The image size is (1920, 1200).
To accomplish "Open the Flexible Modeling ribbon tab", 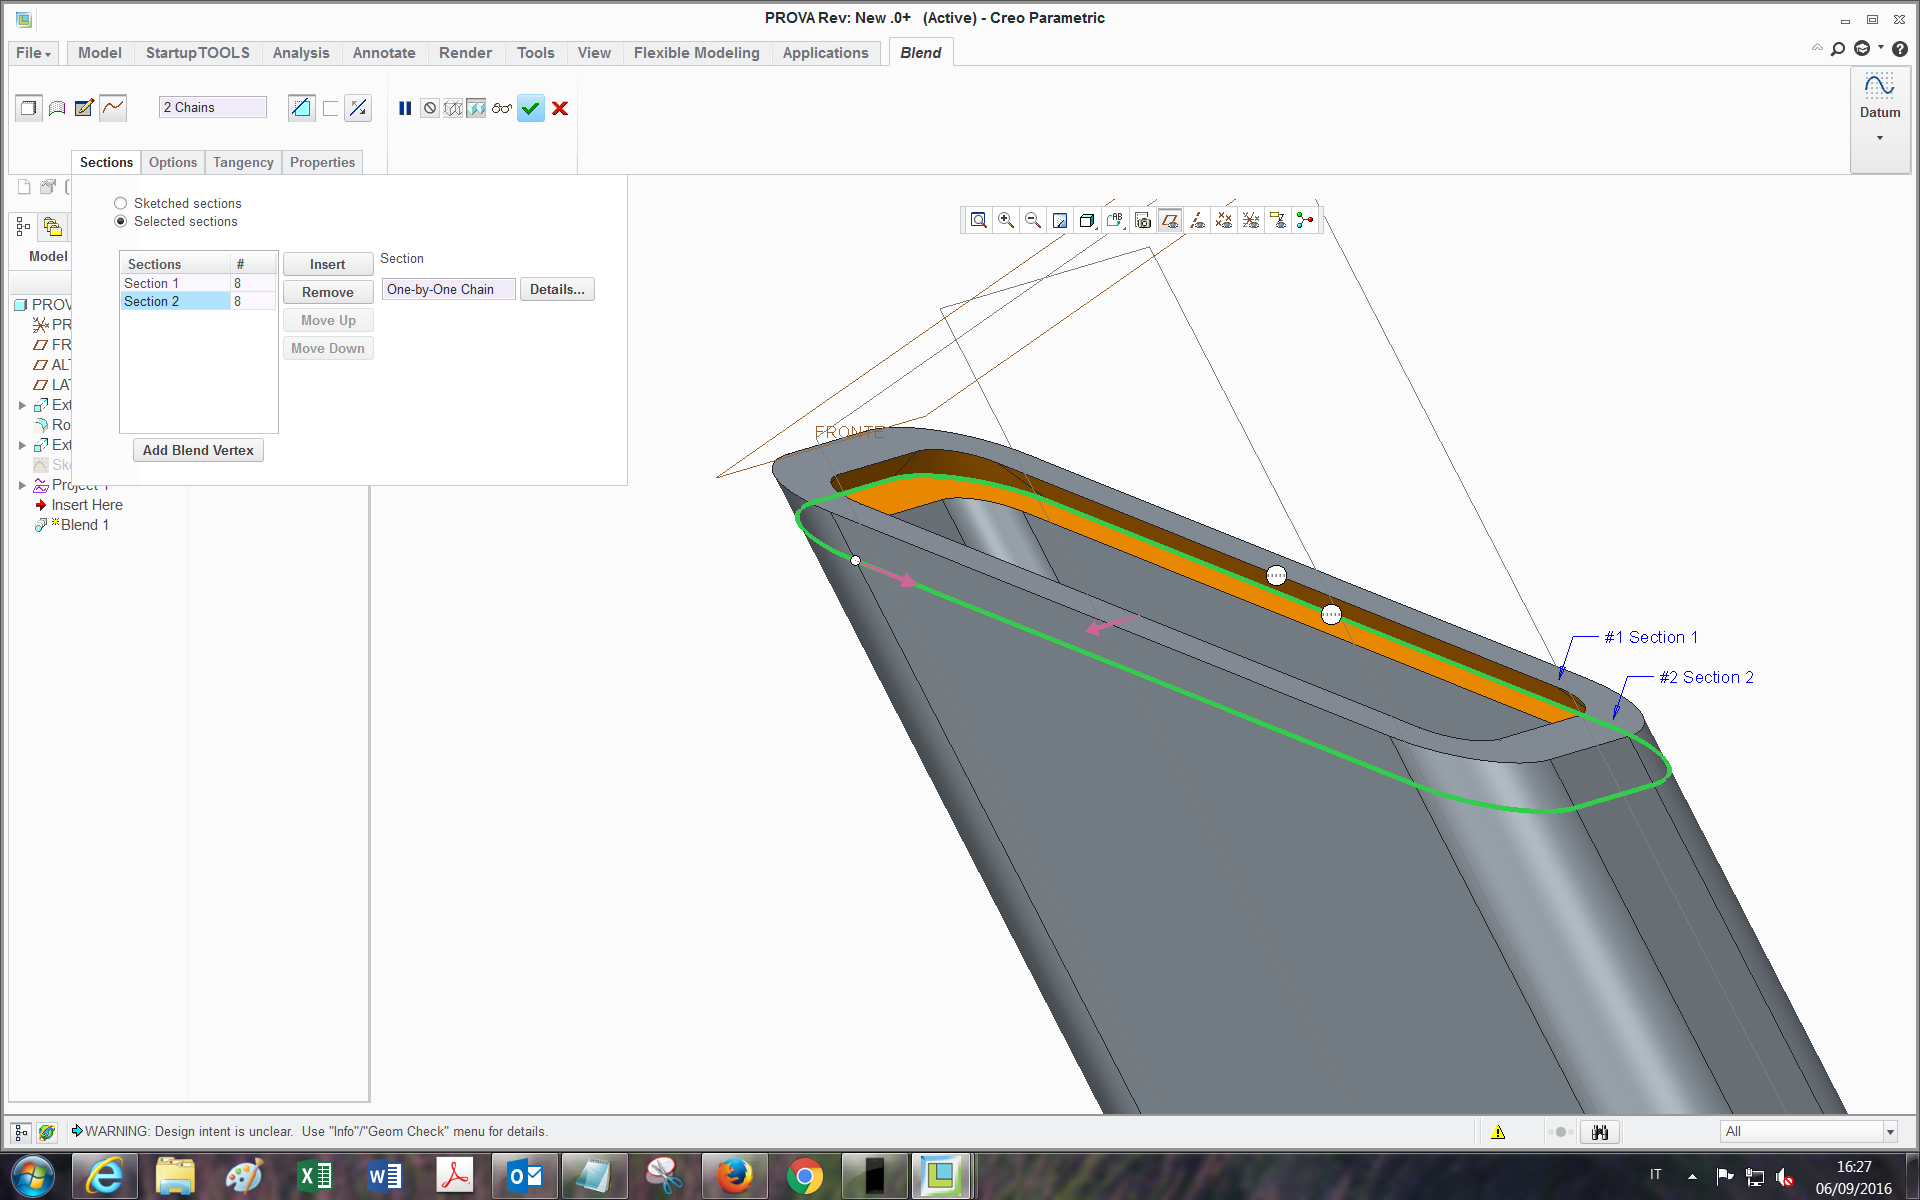I will (696, 53).
